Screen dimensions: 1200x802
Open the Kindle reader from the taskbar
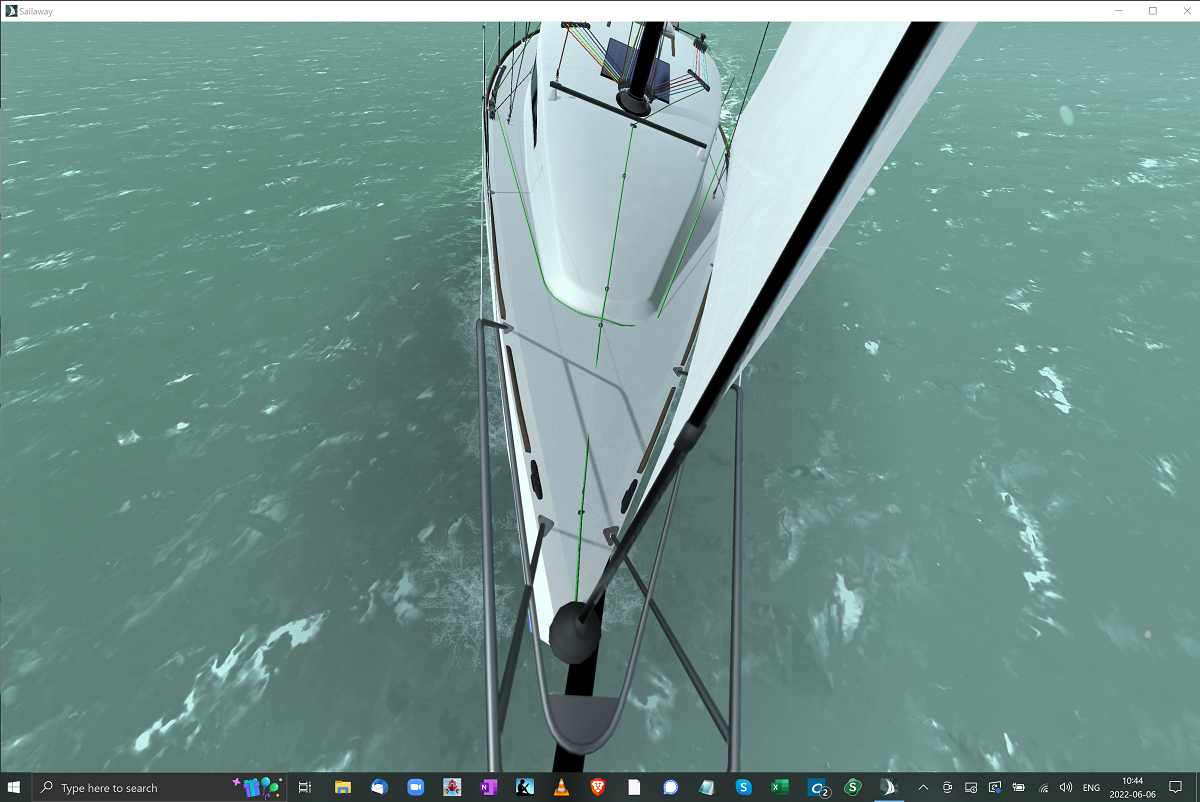[525, 787]
